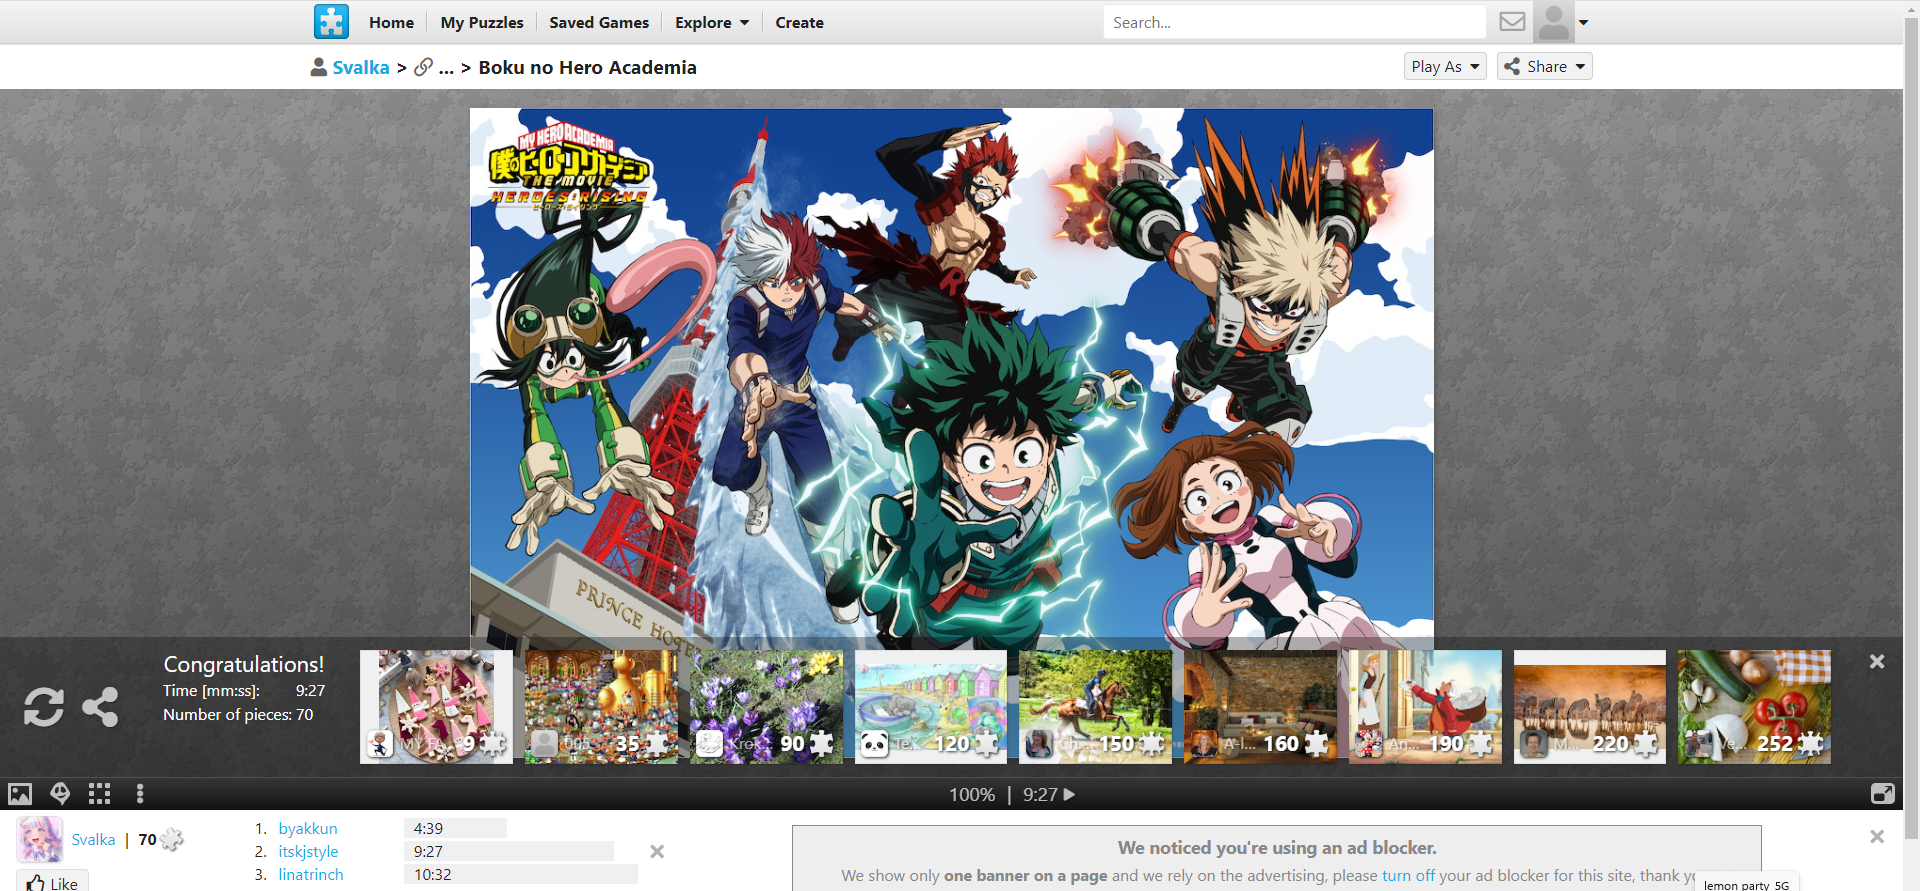This screenshot has height=891, width=1920.
Task: Click the 4:39 time bar
Action: (455, 829)
